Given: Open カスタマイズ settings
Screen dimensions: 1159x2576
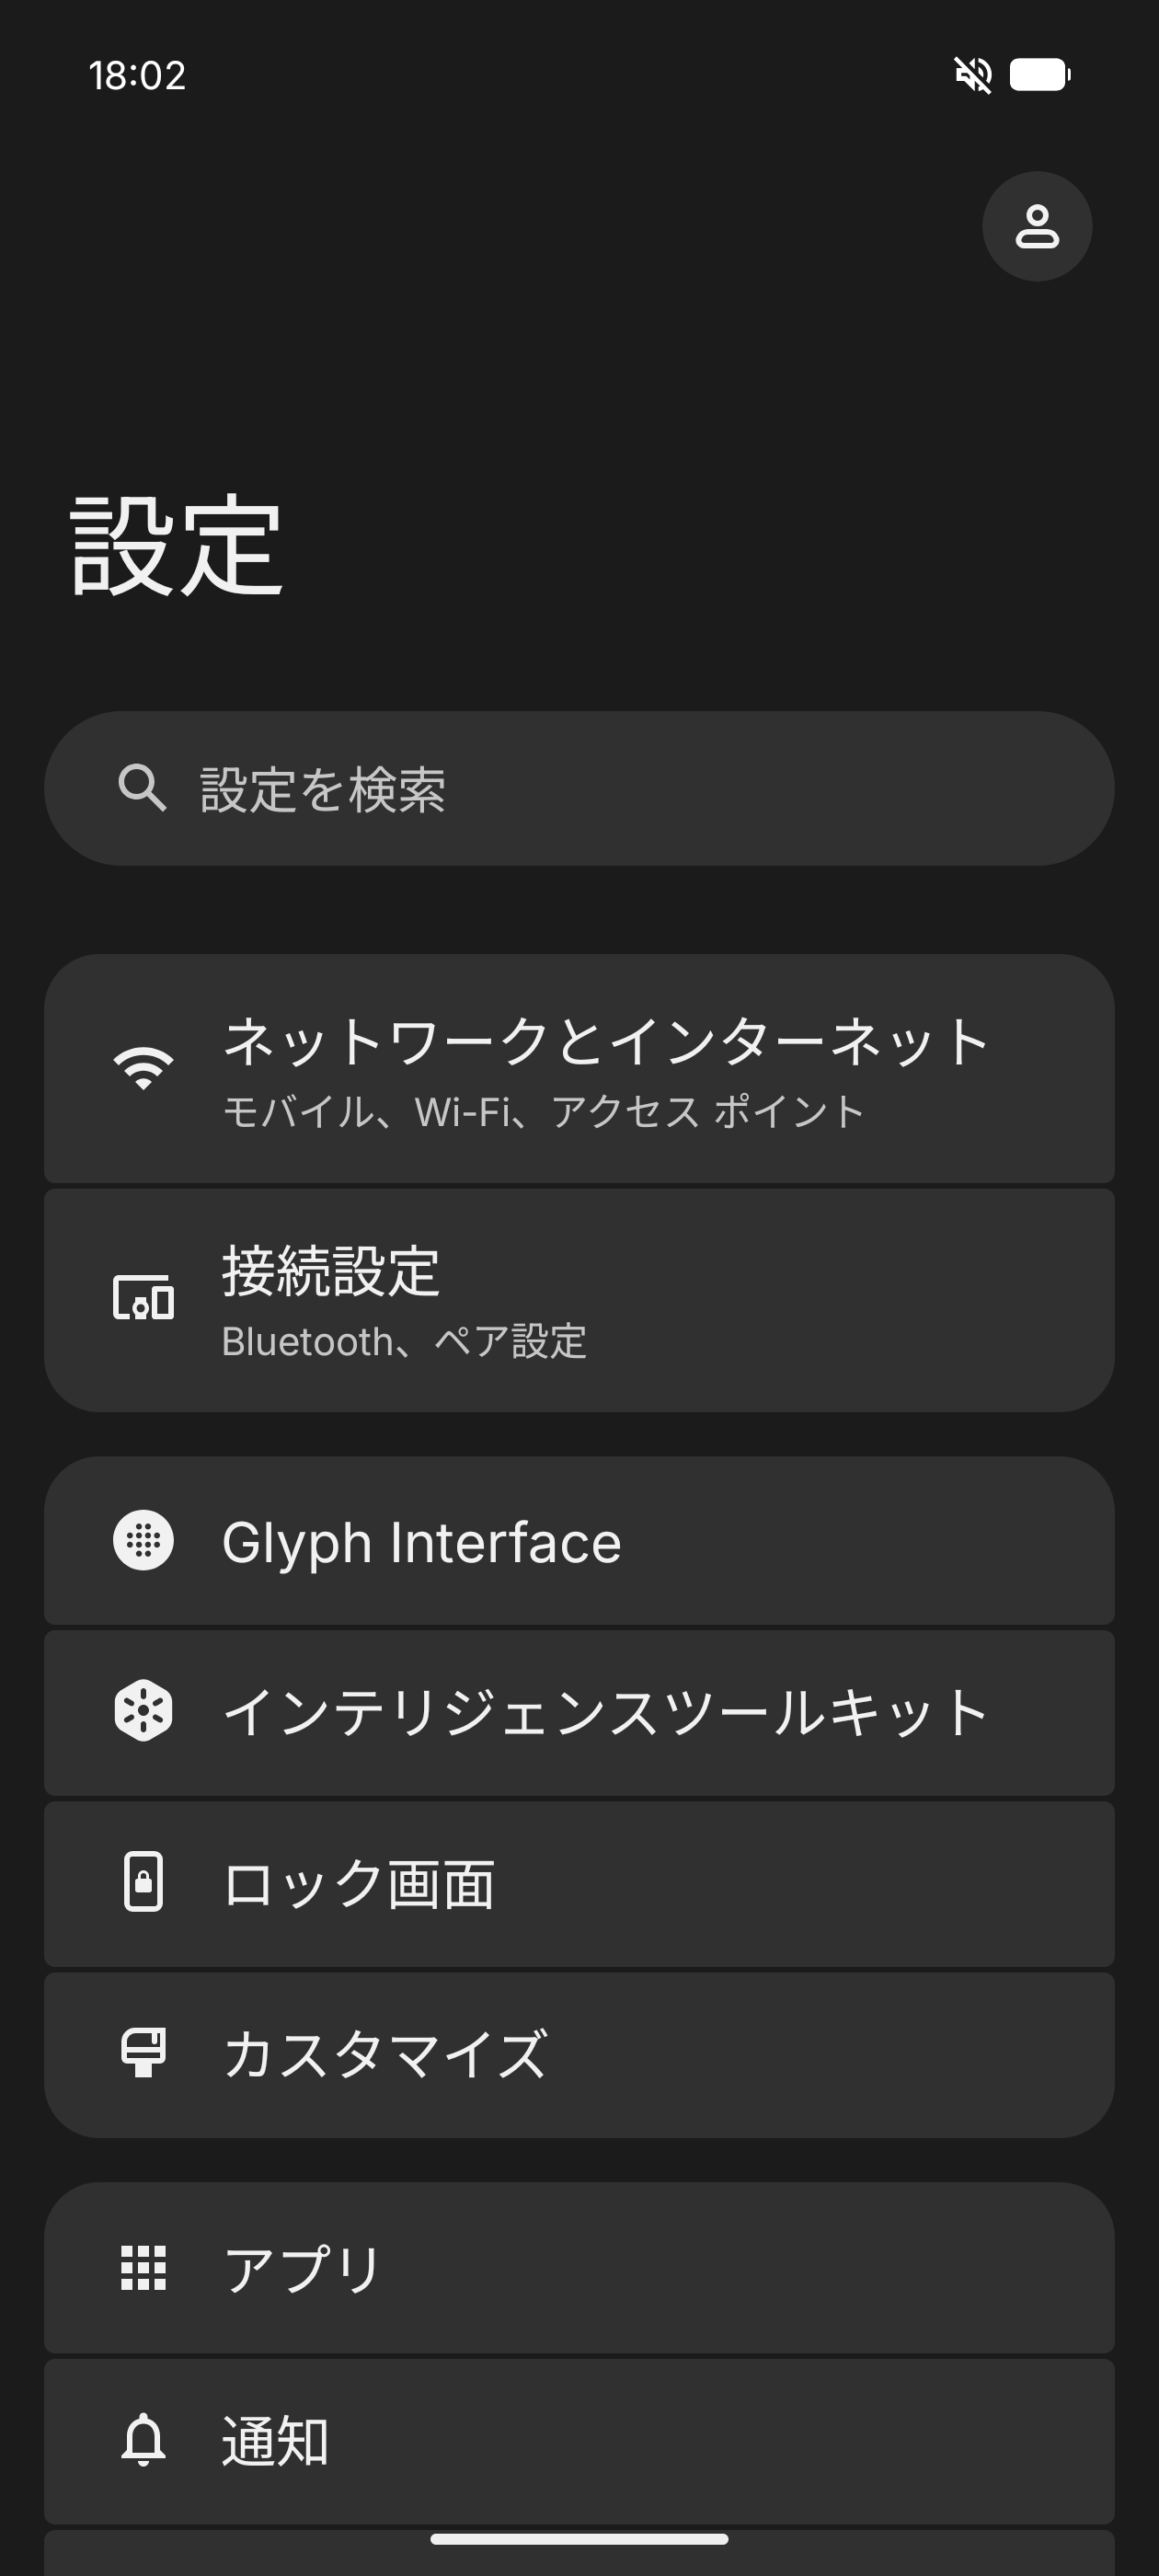Looking at the screenshot, I should click(x=385, y=2054).
